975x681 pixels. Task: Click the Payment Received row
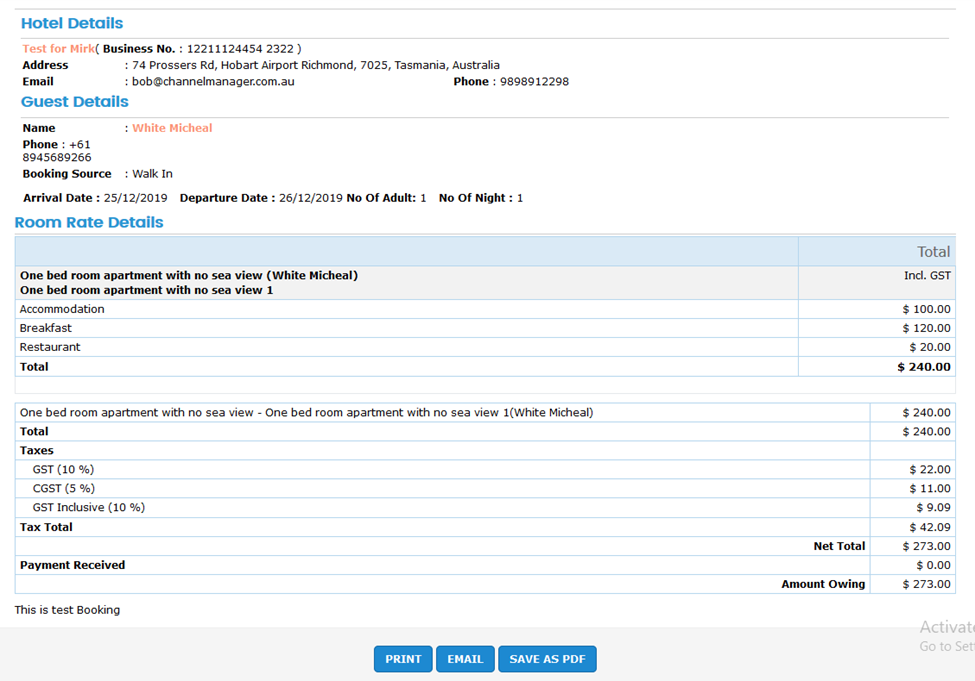coord(73,566)
